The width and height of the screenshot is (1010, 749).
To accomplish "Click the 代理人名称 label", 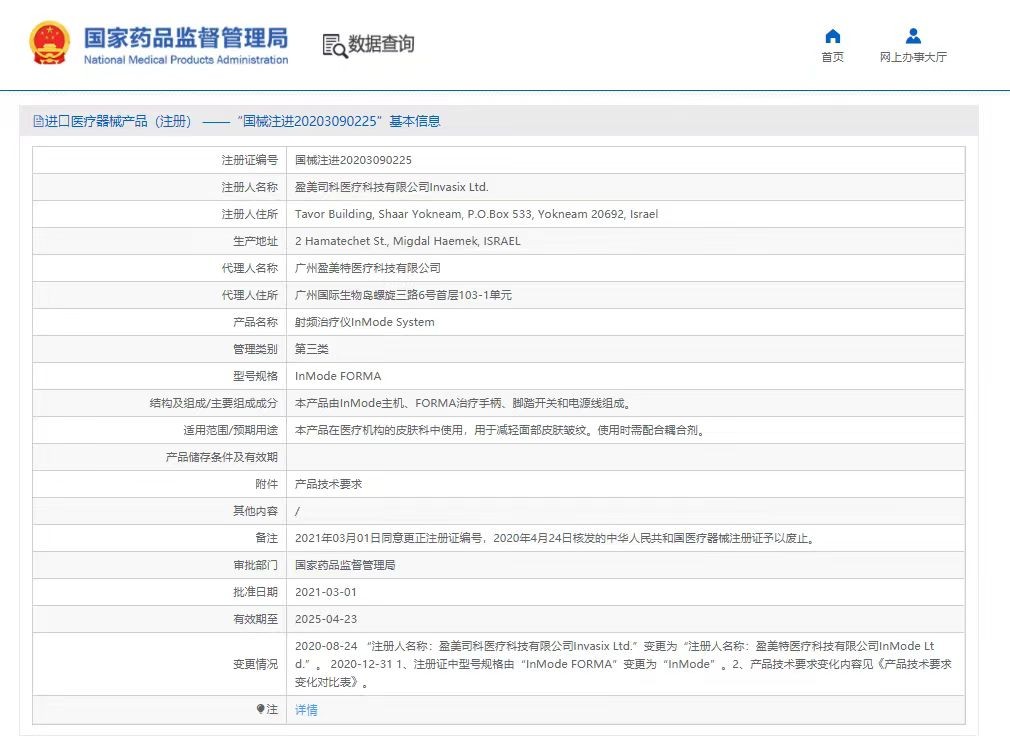I will coord(249,269).
